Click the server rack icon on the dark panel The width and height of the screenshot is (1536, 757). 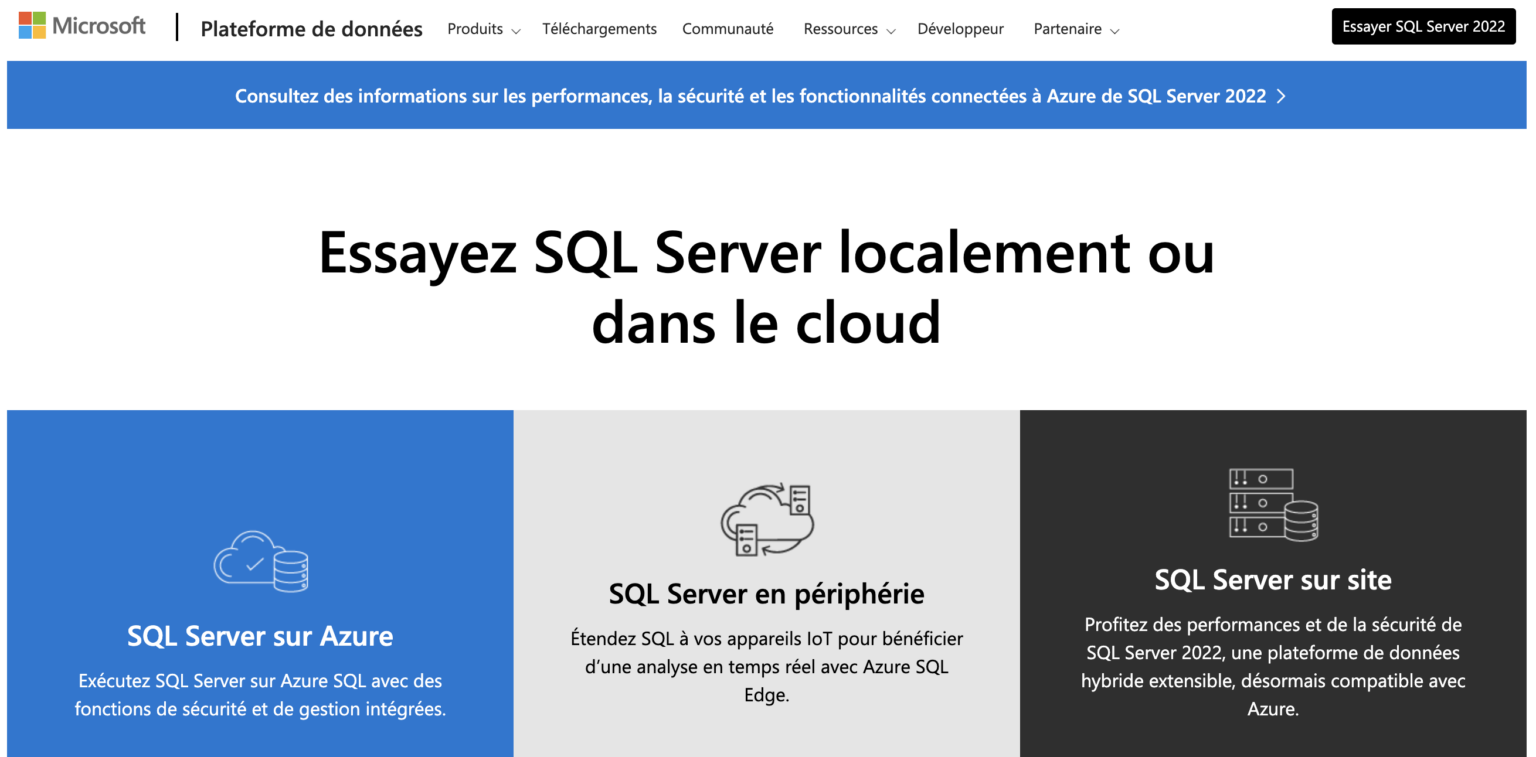pos(1272,505)
